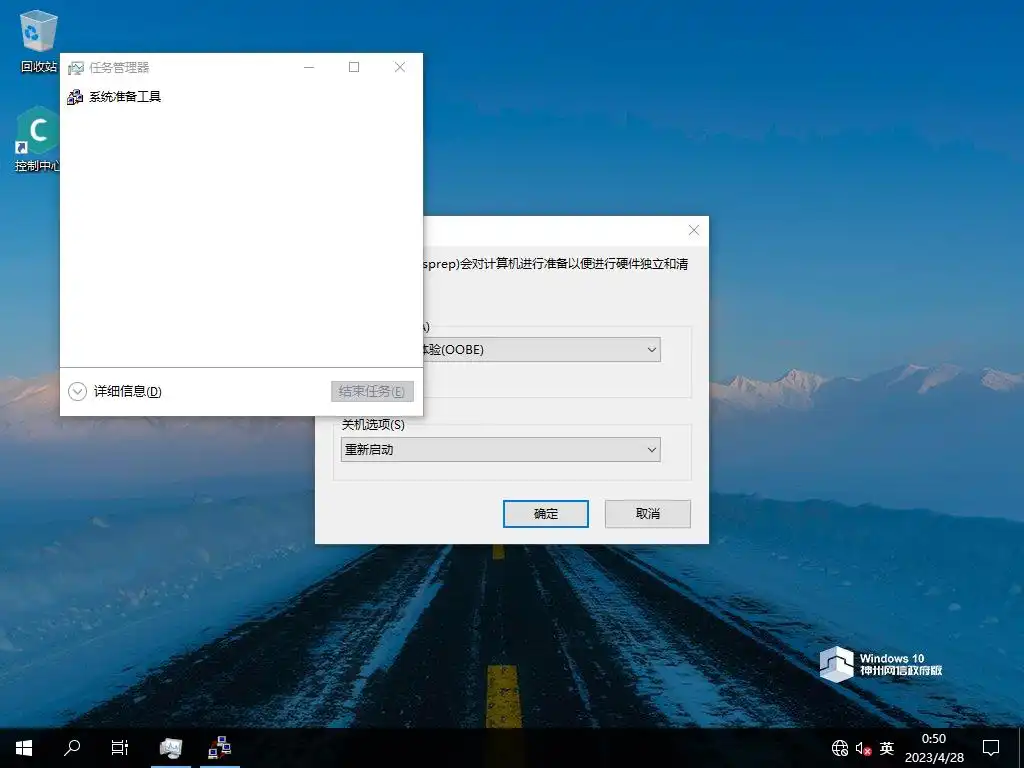Click the 系统准备工具 app icon in Task Manager
The image size is (1024, 768).
75,97
